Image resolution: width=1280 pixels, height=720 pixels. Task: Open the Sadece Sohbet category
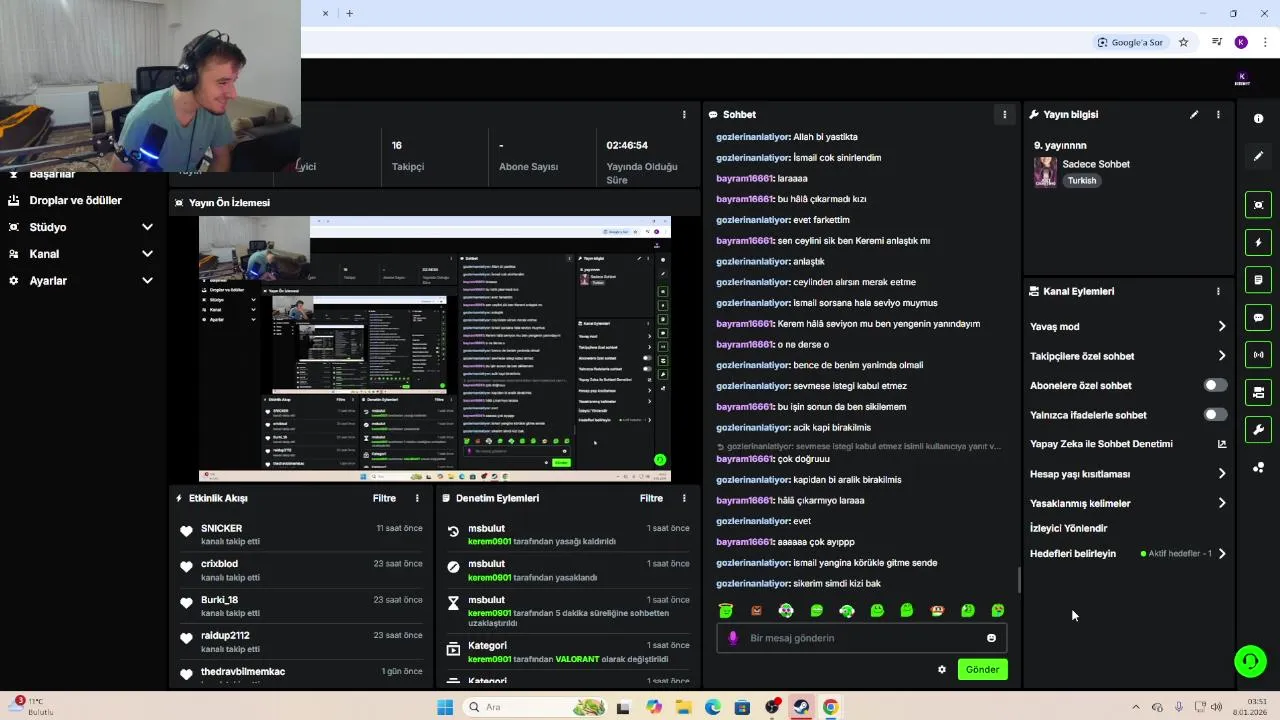[x=1096, y=164]
